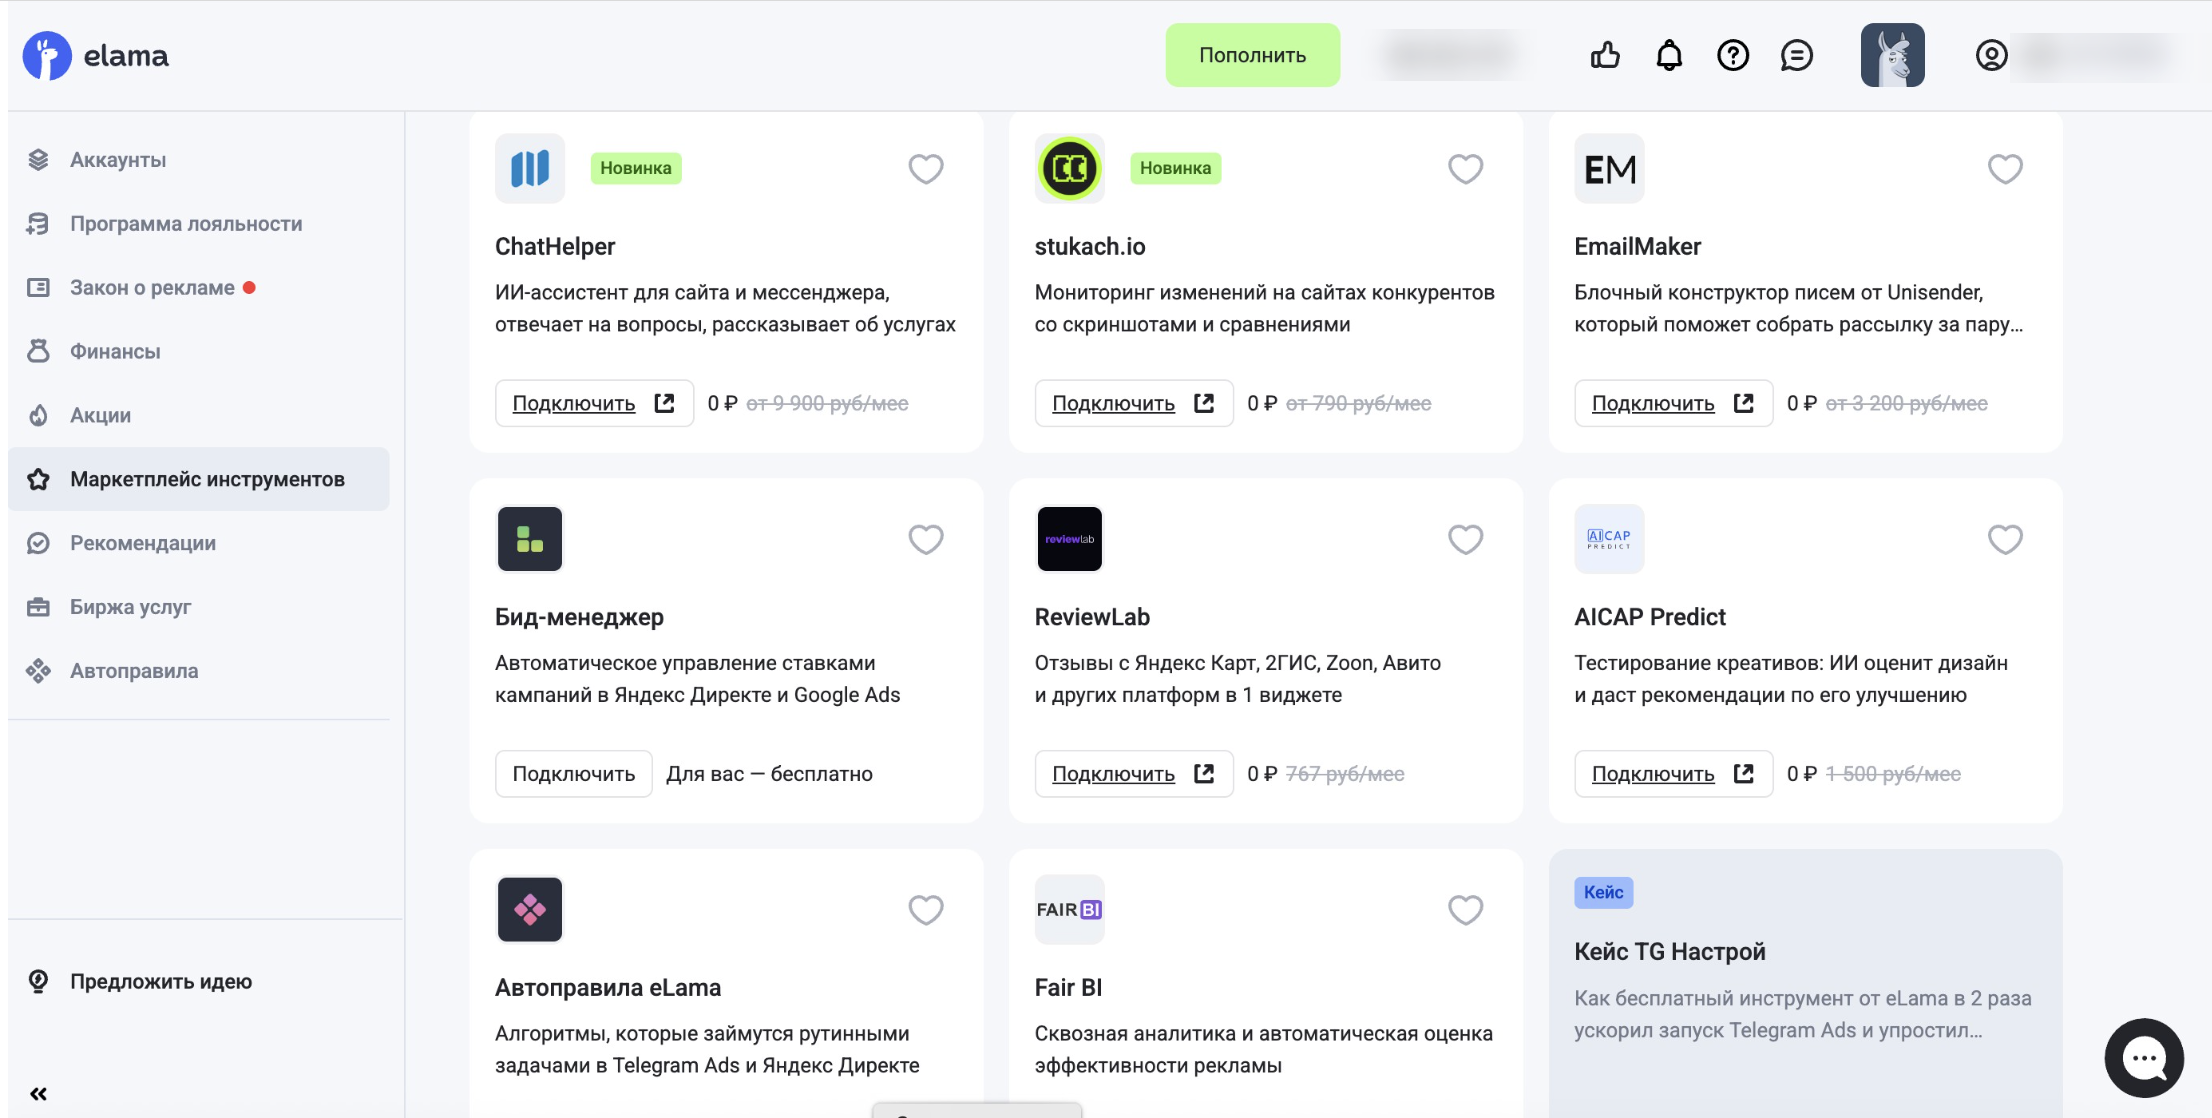Click the Финансы money bag icon
The height and width of the screenshot is (1118, 2212).
click(x=38, y=351)
